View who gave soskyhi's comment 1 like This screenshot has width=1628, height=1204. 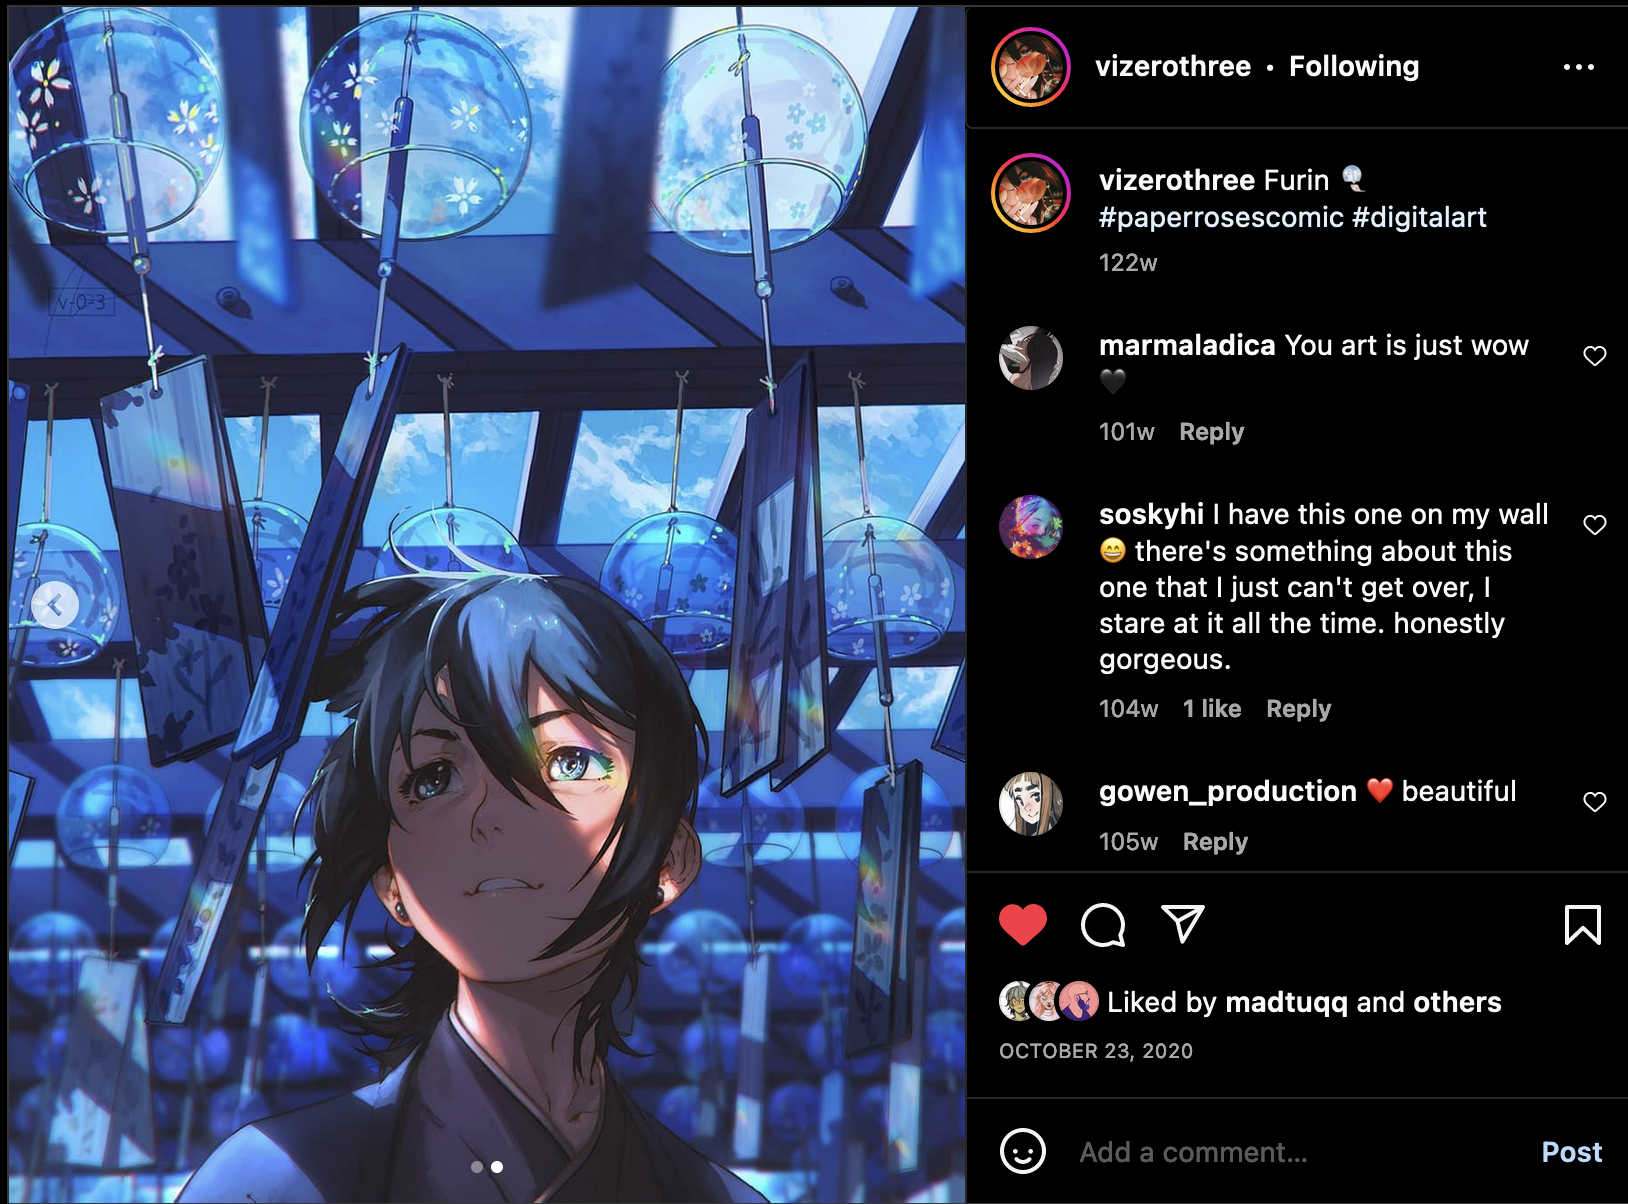tap(1211, 709)
